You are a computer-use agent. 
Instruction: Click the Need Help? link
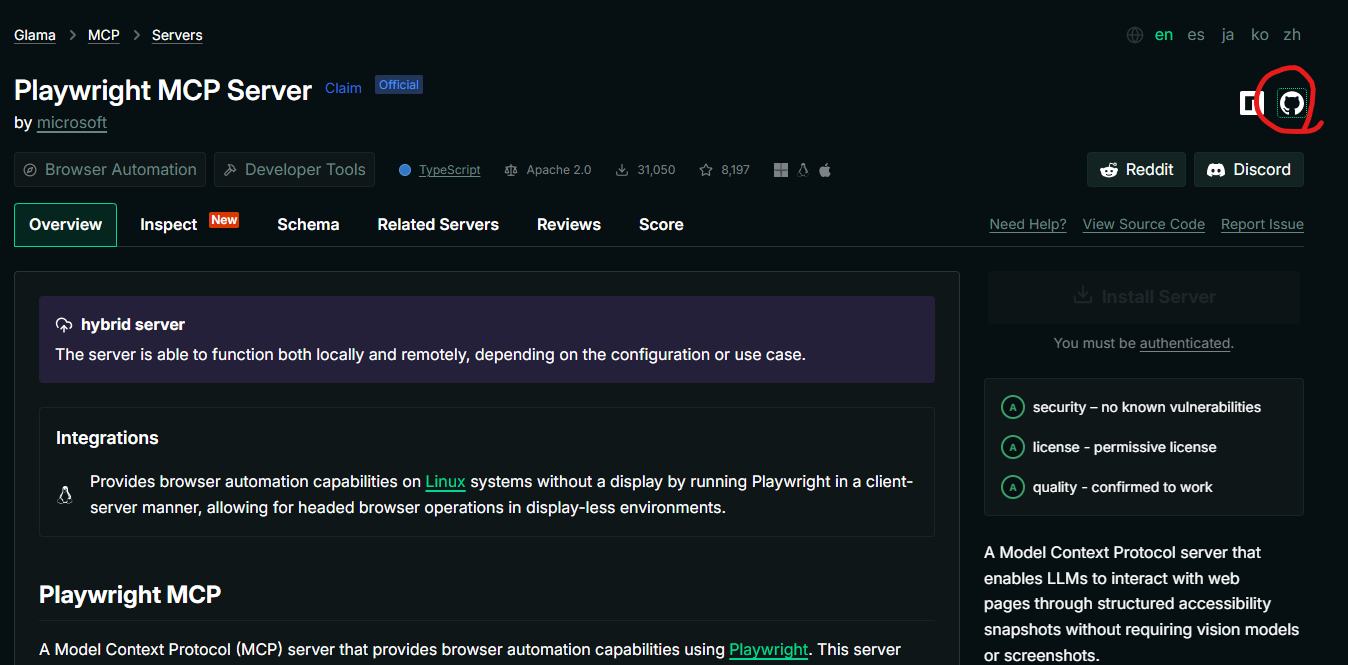click(1028, 225)
